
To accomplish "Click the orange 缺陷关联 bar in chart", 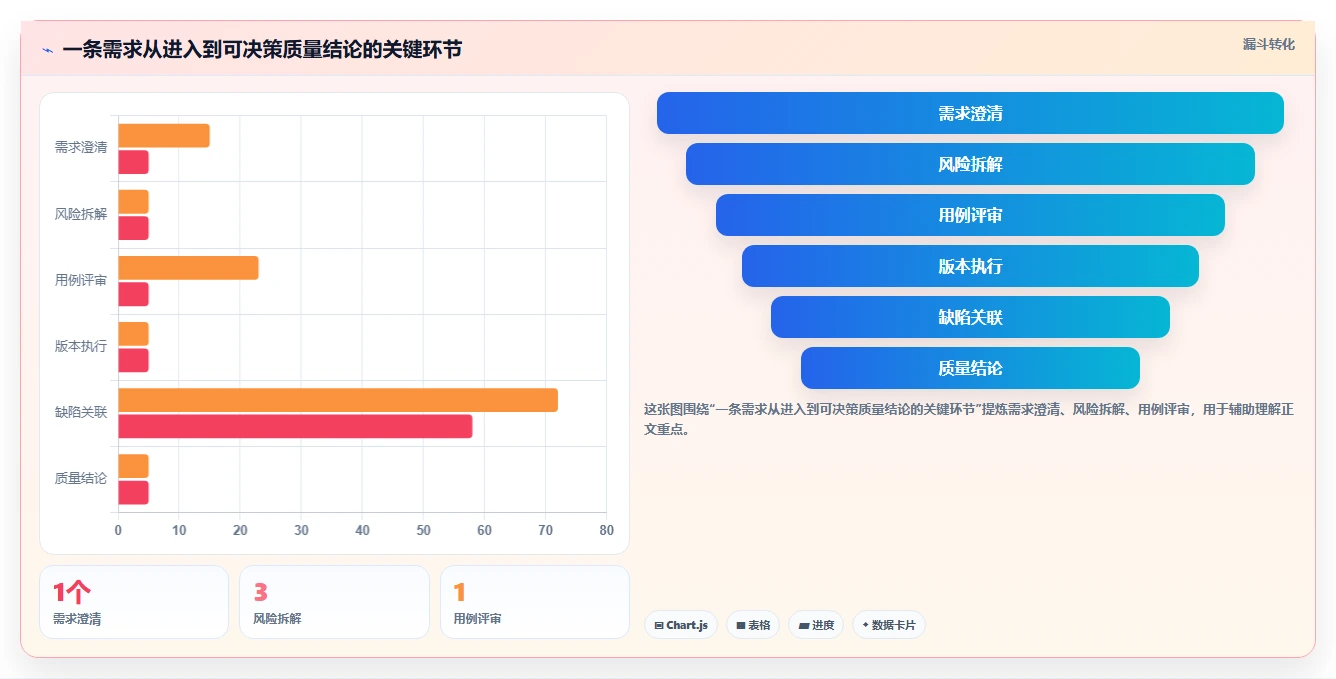I will point(338,400).
